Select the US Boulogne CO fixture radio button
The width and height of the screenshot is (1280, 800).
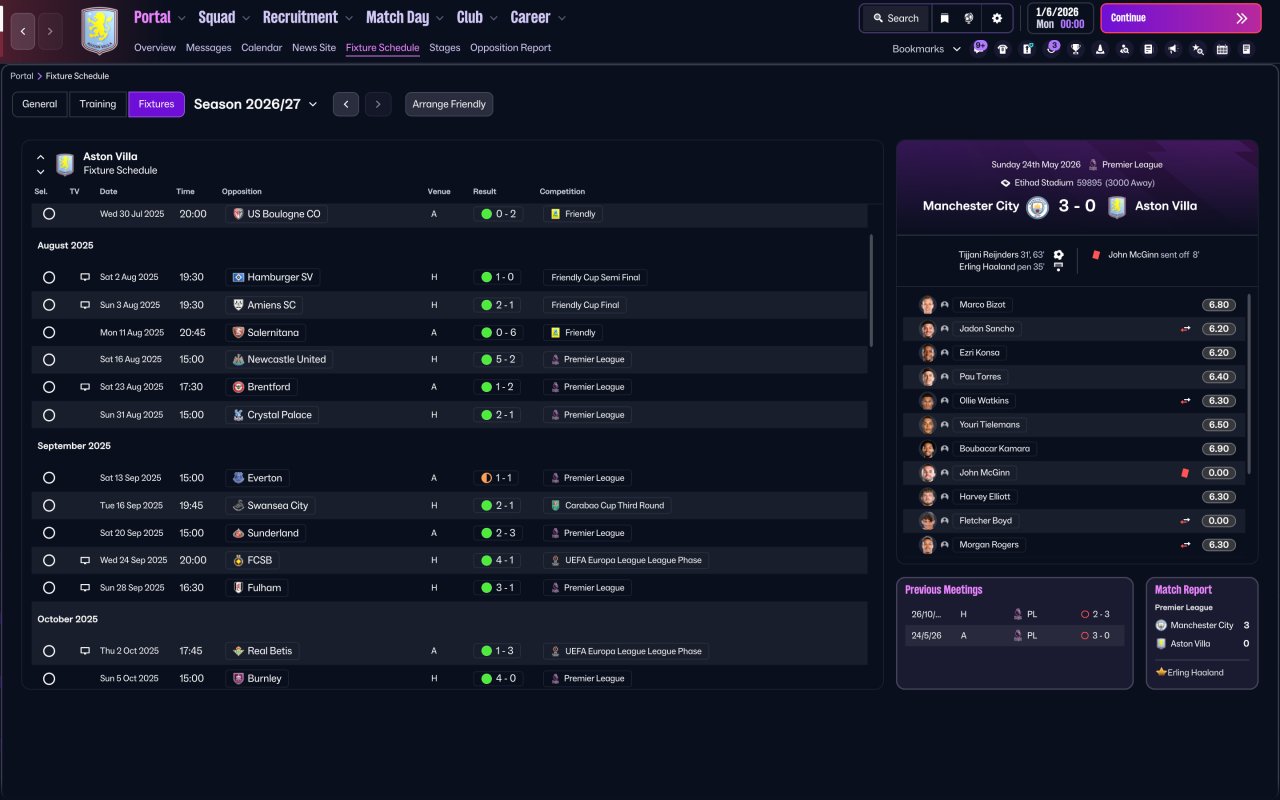pyautogui.click(x=49, y=214)
